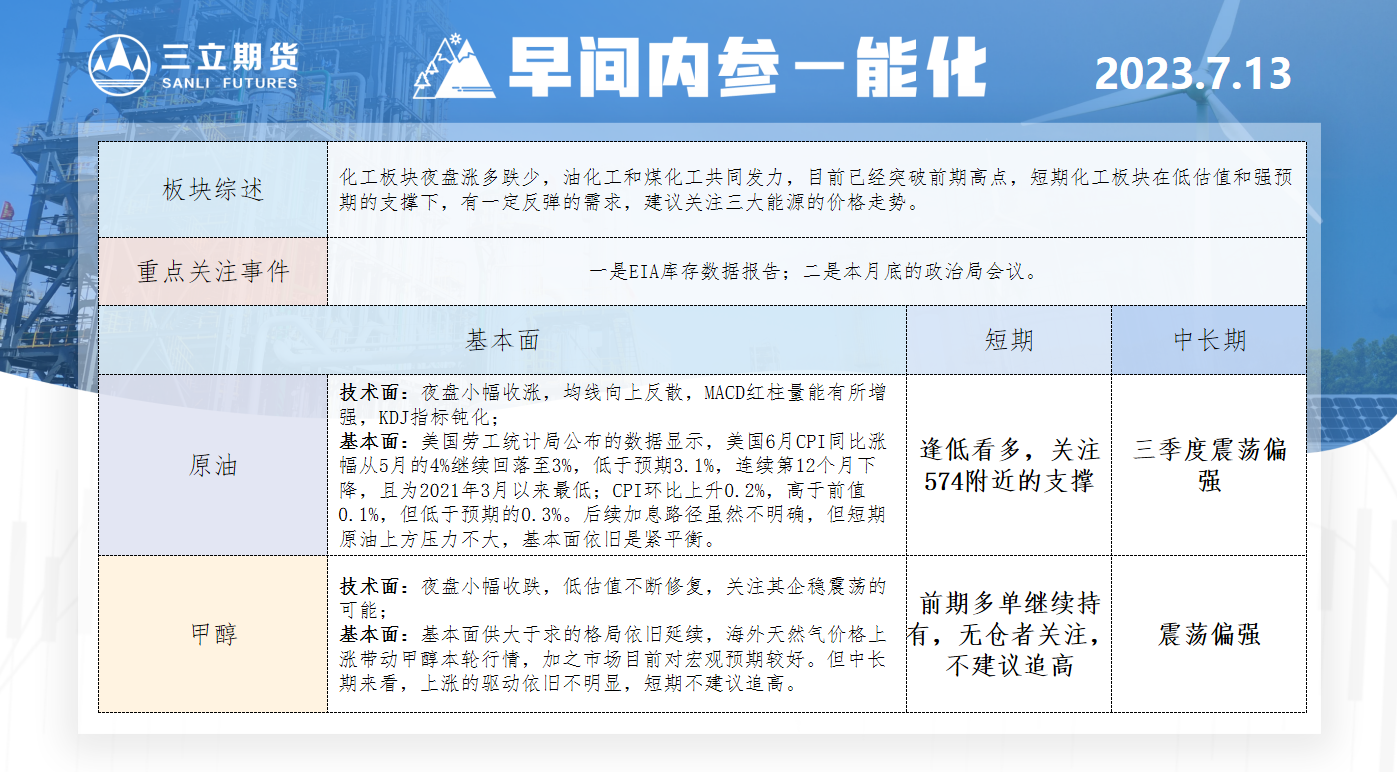Select the 板块综述 row label
Viewport: 1397px width, 772px height.
click(x=213, y=189)
